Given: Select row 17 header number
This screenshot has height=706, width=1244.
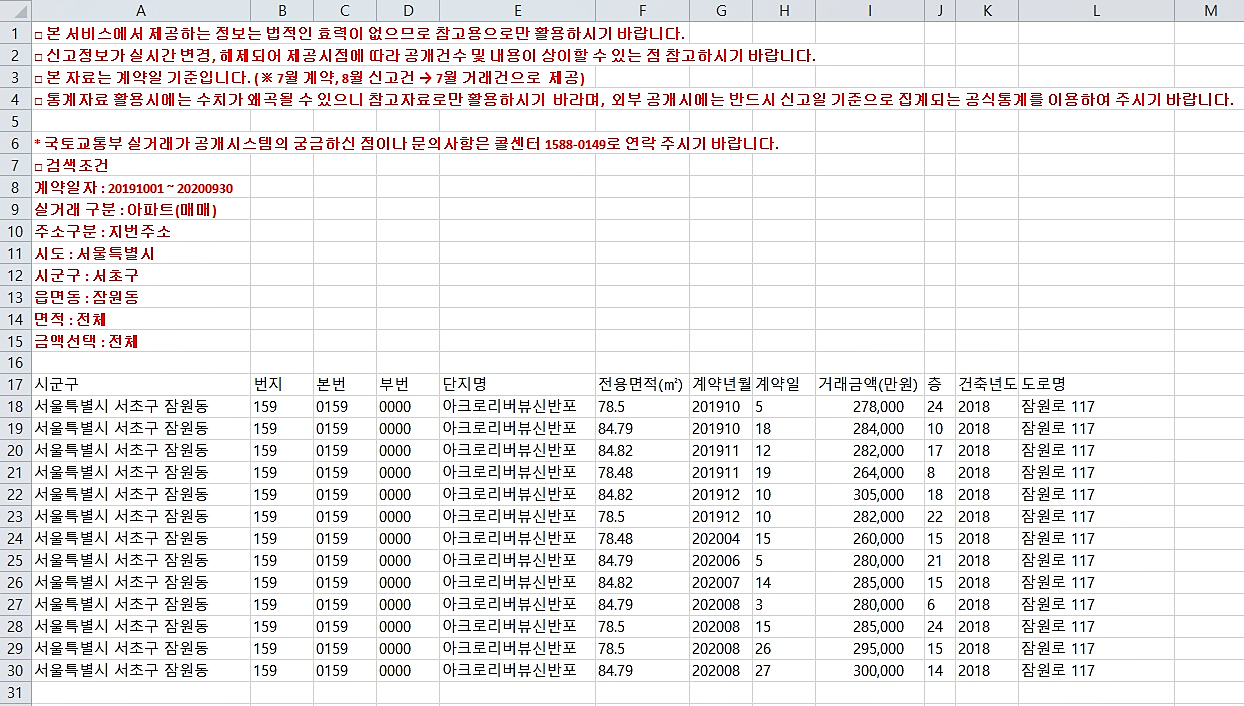Looking at the screenshot, I should tap(15, 384).
